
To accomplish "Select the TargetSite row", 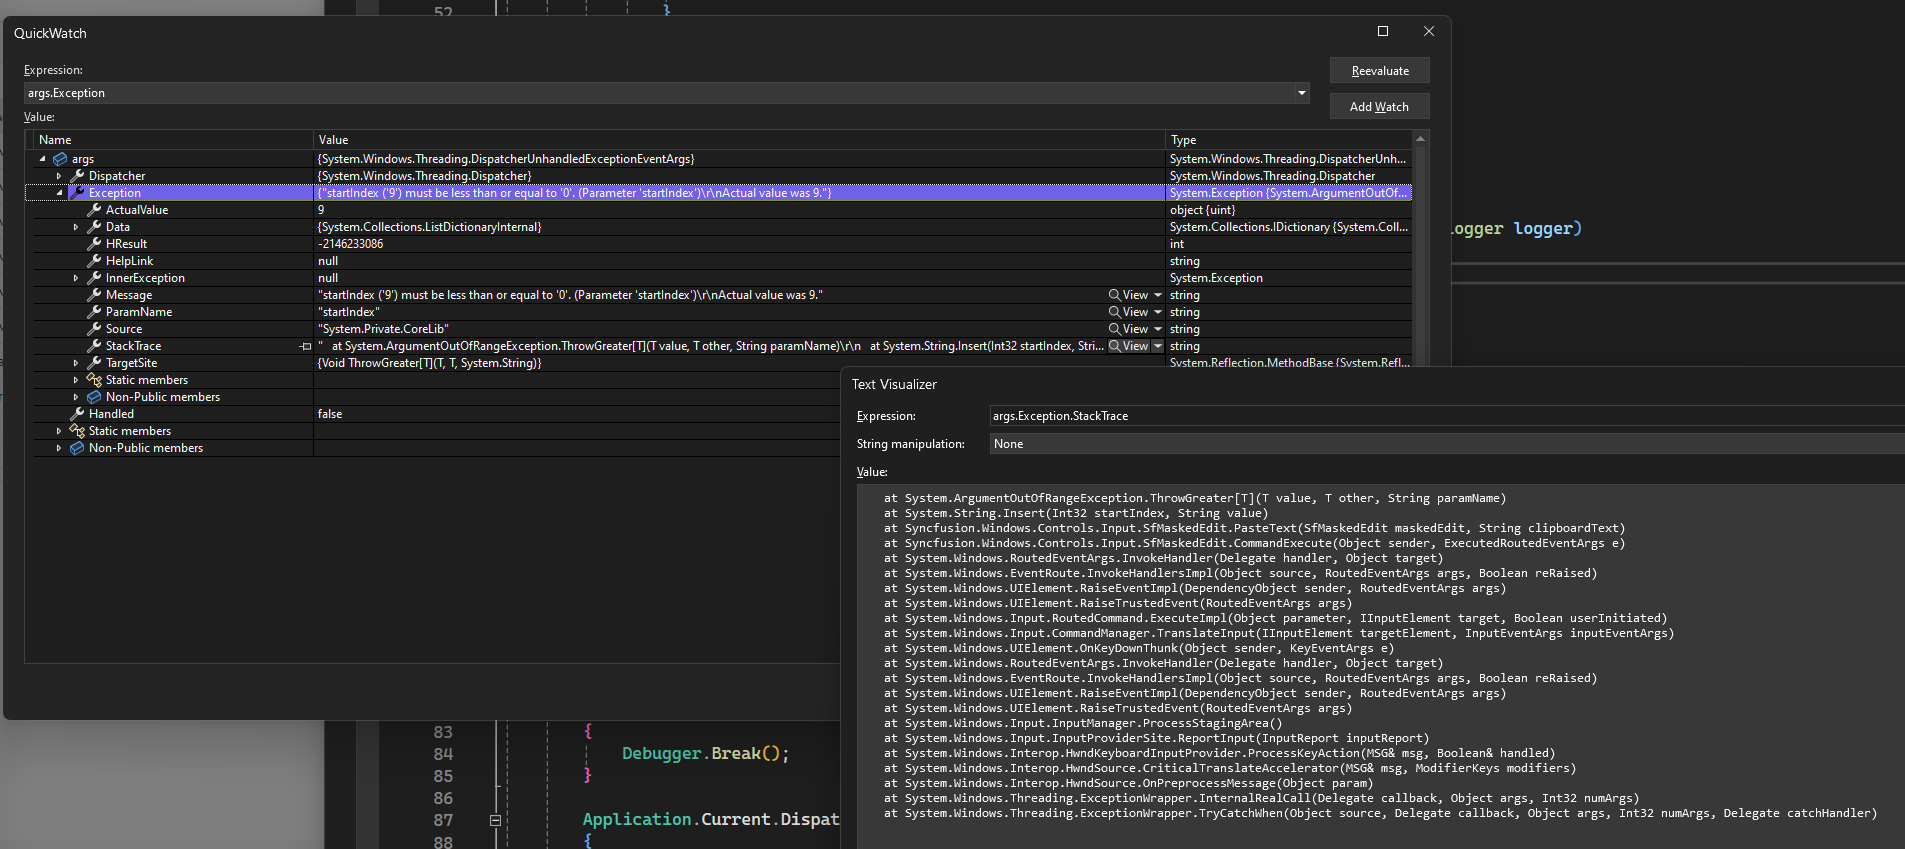I will click(131, 363).
